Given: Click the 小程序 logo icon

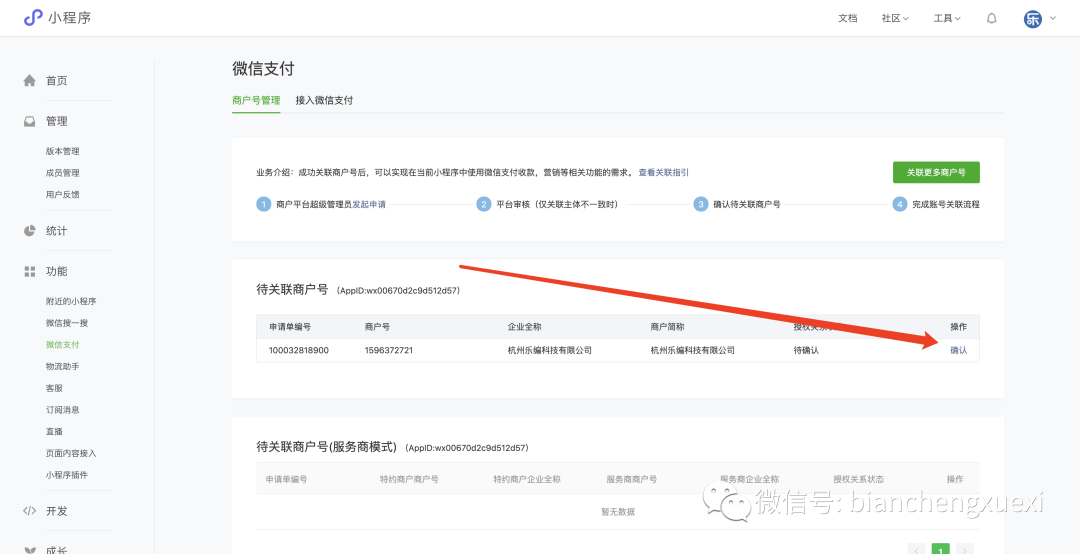Looking at the screenshot, I should point(32,18).
